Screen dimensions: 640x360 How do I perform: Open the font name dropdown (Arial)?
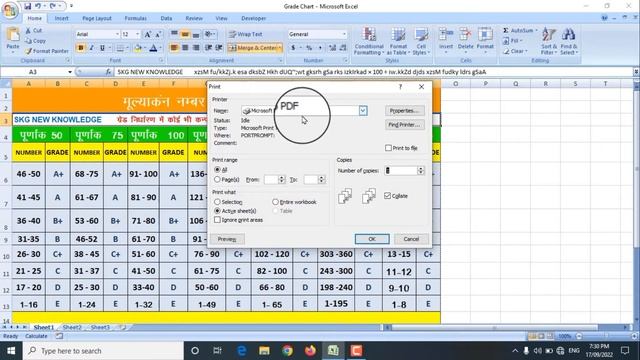117,35
